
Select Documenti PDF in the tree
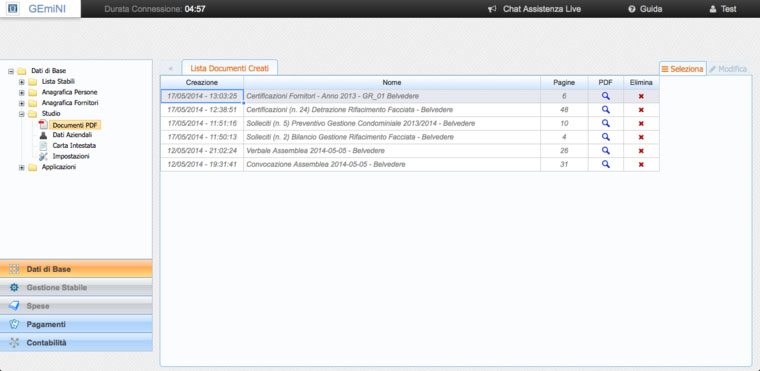pos(75,125)
